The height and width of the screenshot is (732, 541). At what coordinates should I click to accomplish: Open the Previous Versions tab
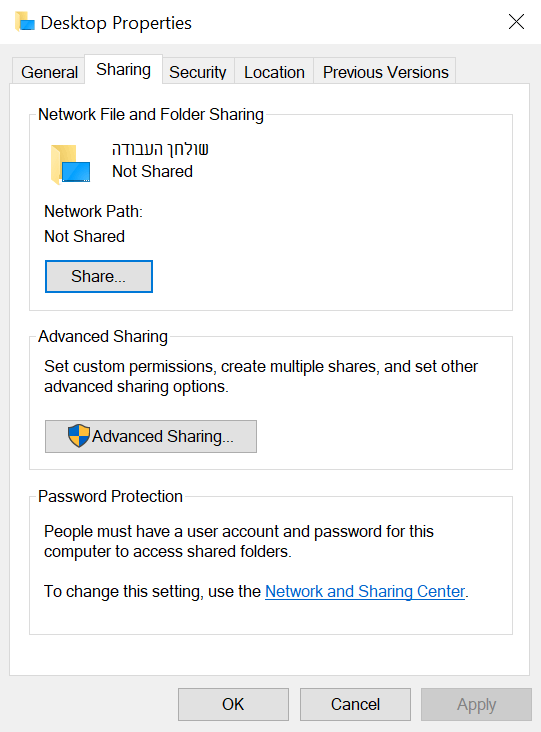point(385,72)
